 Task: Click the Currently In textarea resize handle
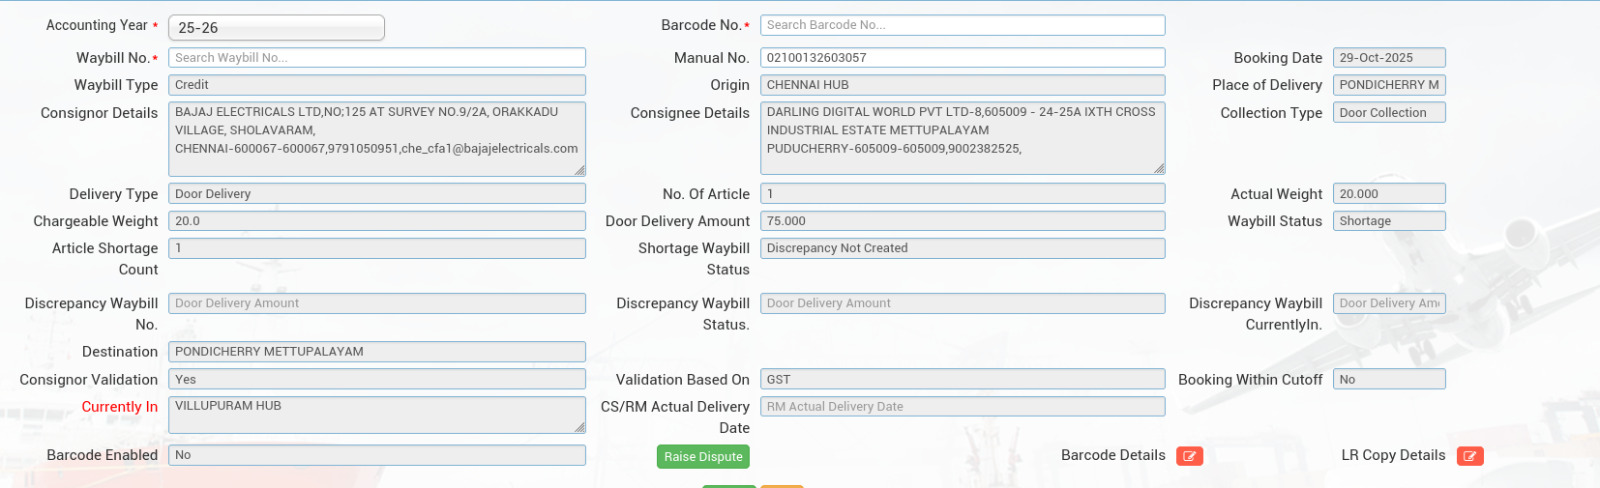[x=579, y=427]
